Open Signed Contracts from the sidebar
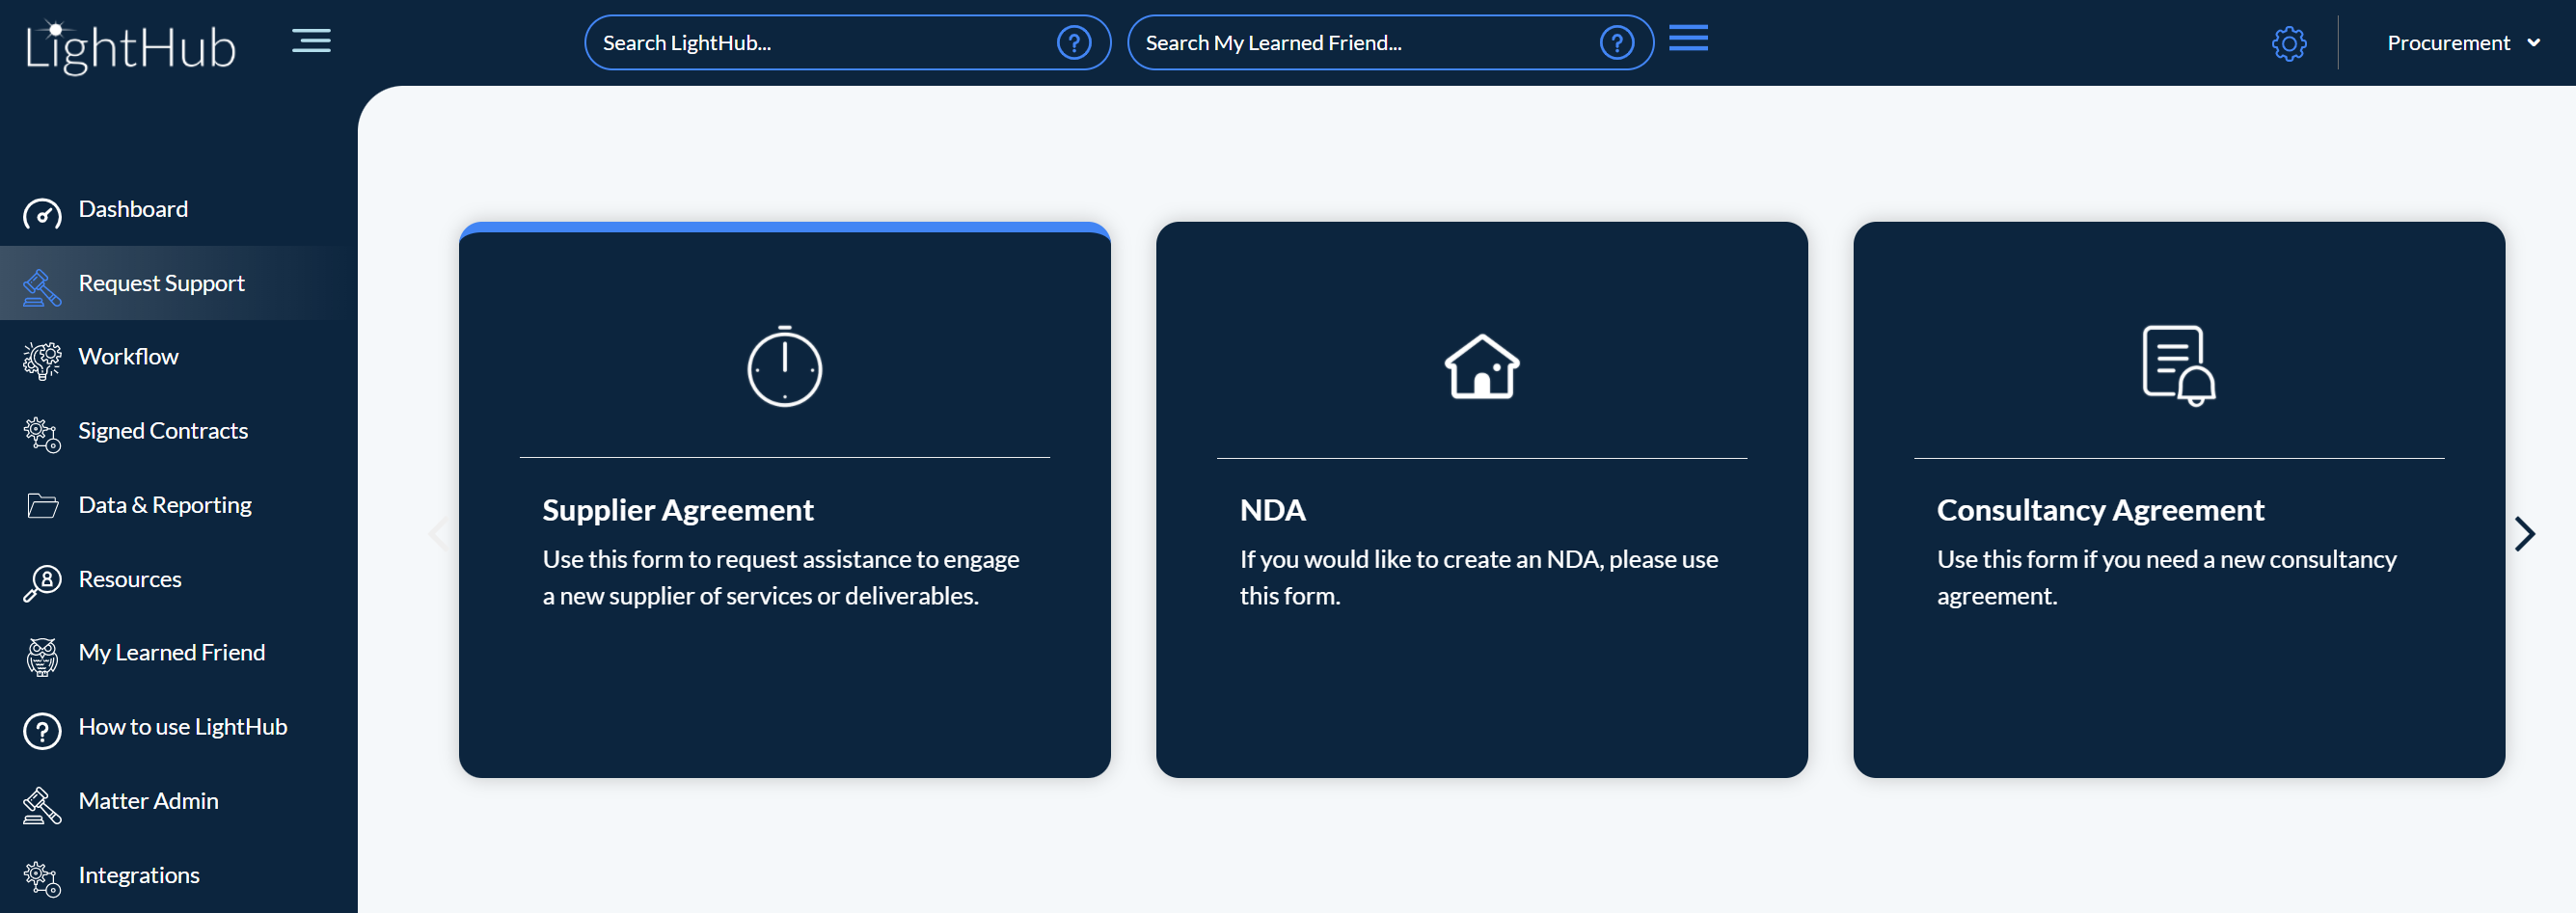This screenshot has width=2576, height=913. 163,430
